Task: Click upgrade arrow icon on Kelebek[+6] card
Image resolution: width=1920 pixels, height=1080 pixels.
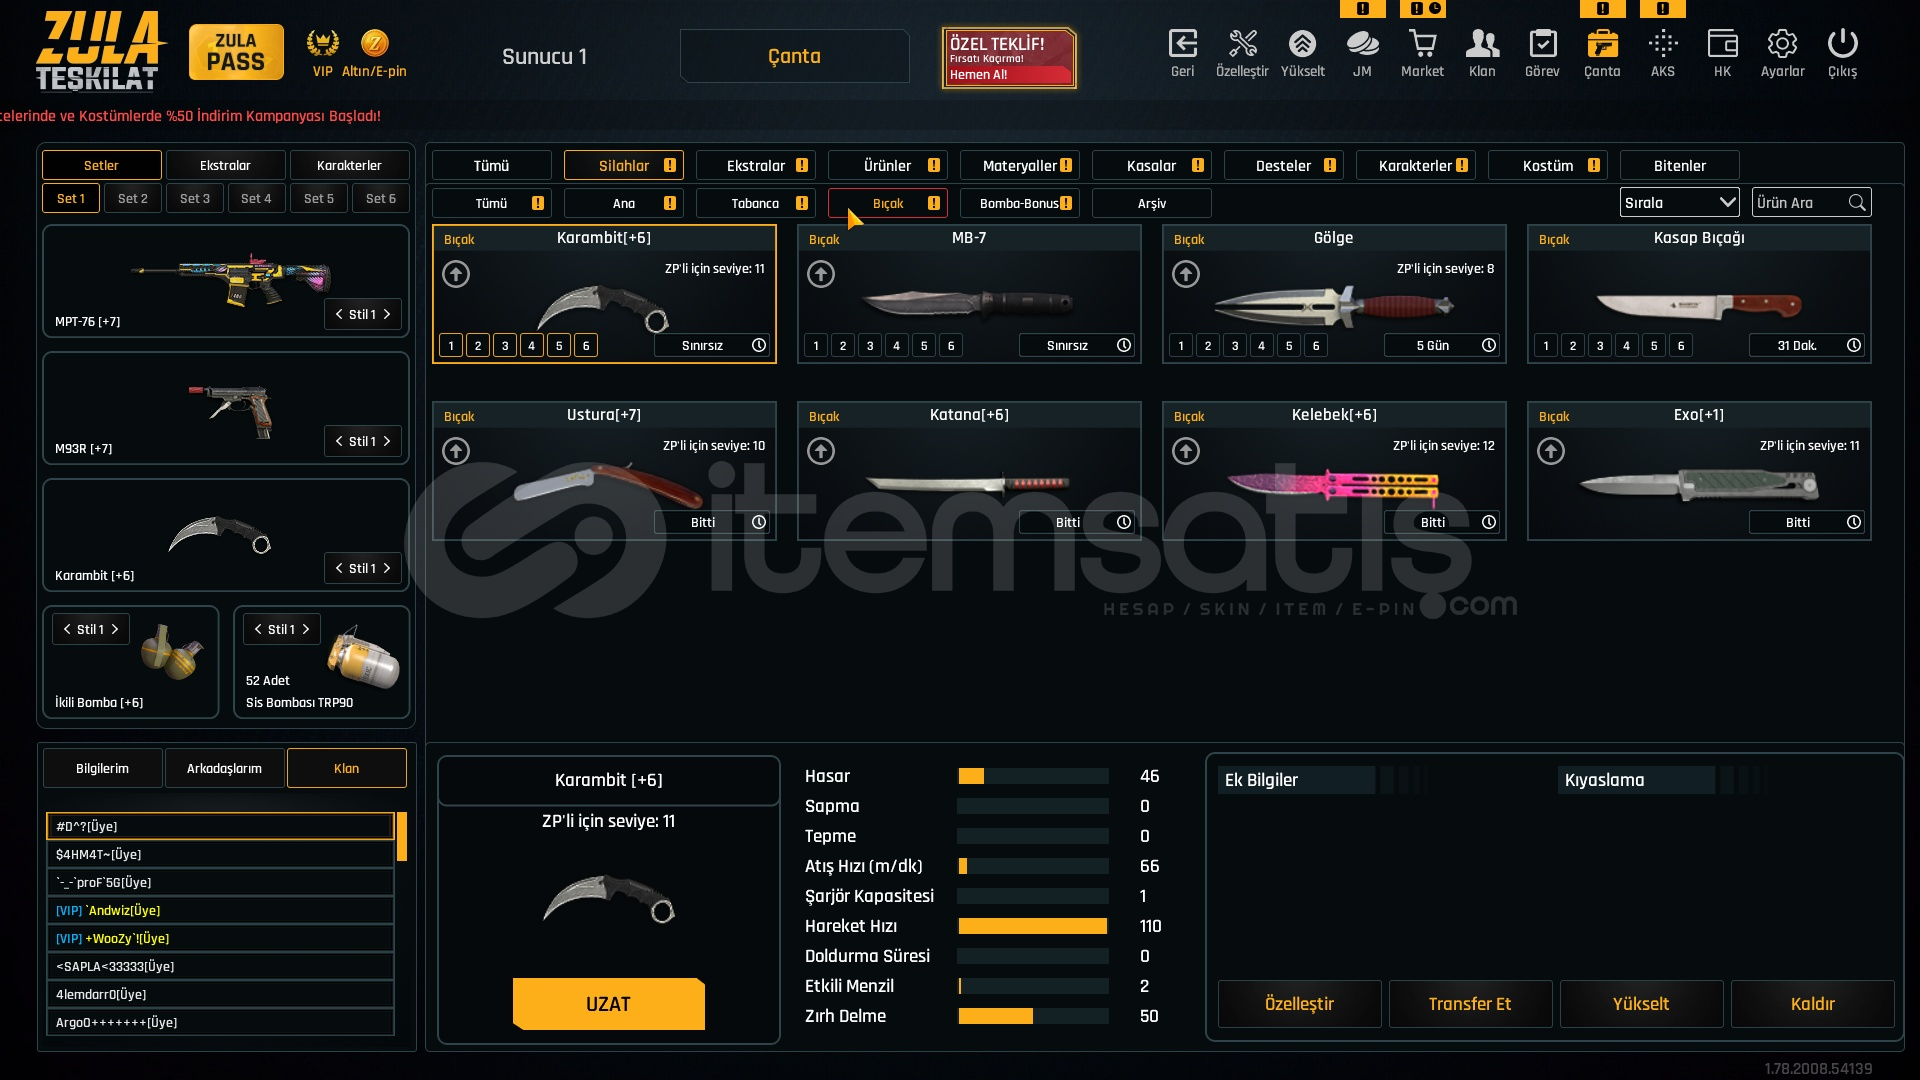Action: pyautogui.click(x=1186, y=451)
